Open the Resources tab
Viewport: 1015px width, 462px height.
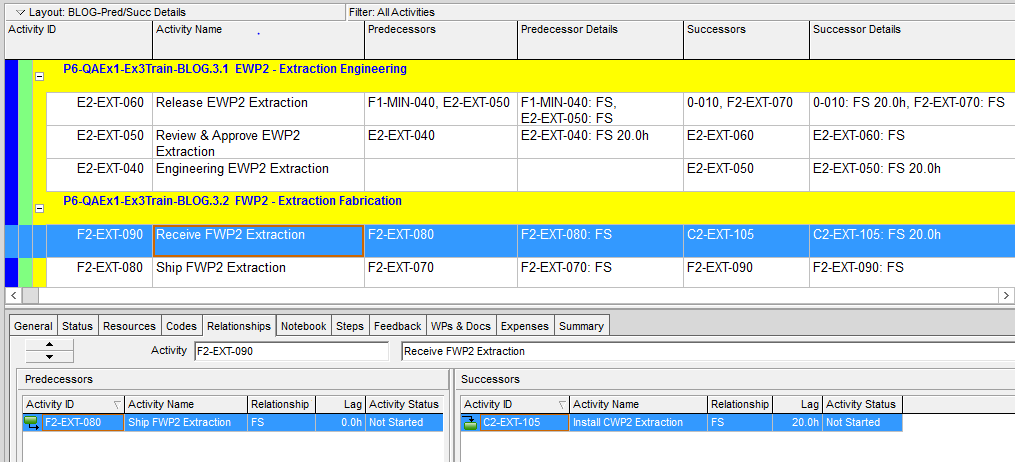(129, 326)
